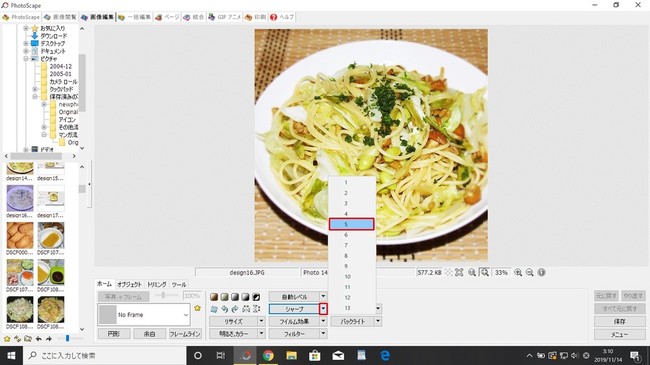The width and height of the screenshot is (650, 365).
Task: Select the 2004-12 folder in tree
Action: pyautogui.click(x=61, y=66)
